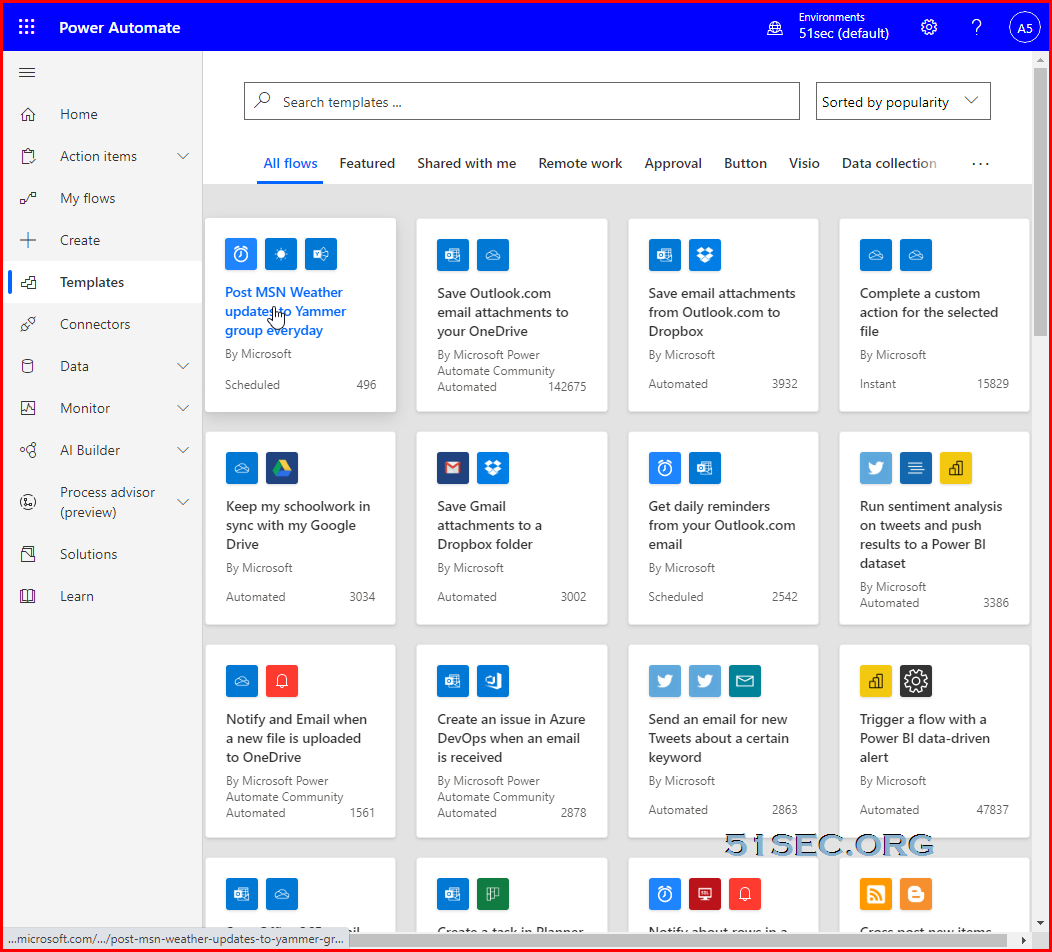Viewport: 1052px width, 952px height.
Task: Click the Planner icon on bottom row card
Action: [x=493, y=894]
